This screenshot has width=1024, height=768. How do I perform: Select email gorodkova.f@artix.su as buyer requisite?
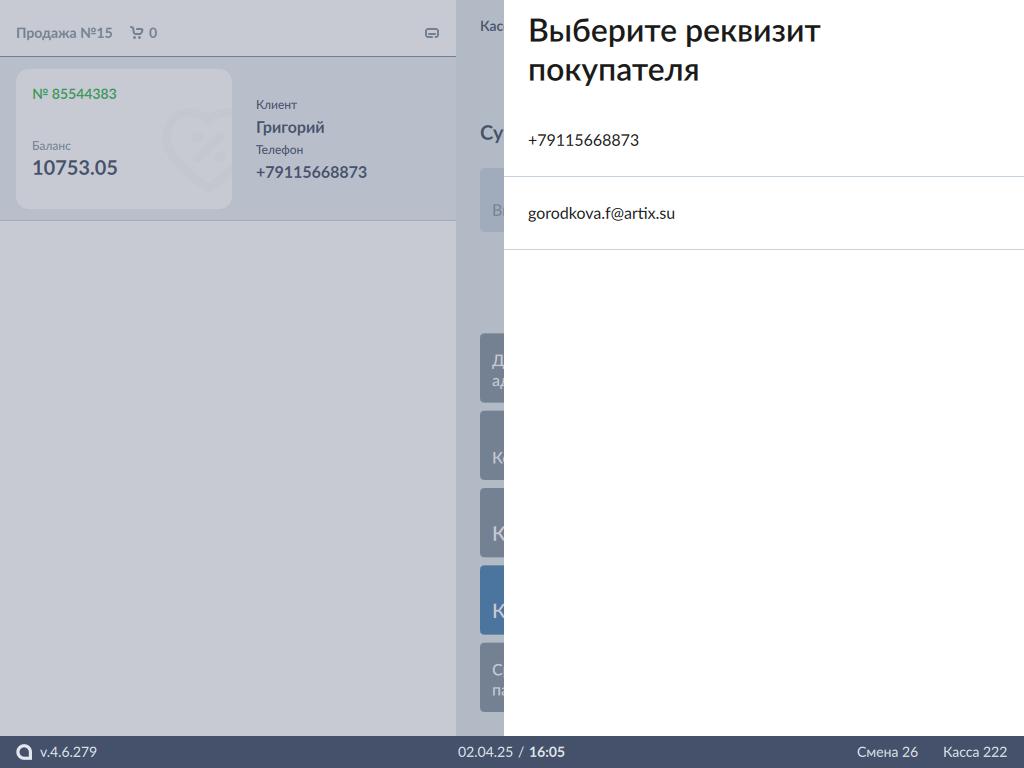point(601,213)
